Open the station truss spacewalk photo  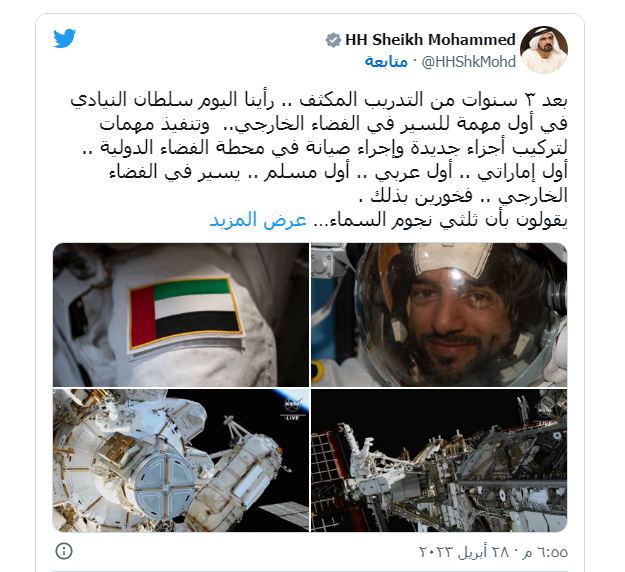pyautogui.click(x=439, y=460)
